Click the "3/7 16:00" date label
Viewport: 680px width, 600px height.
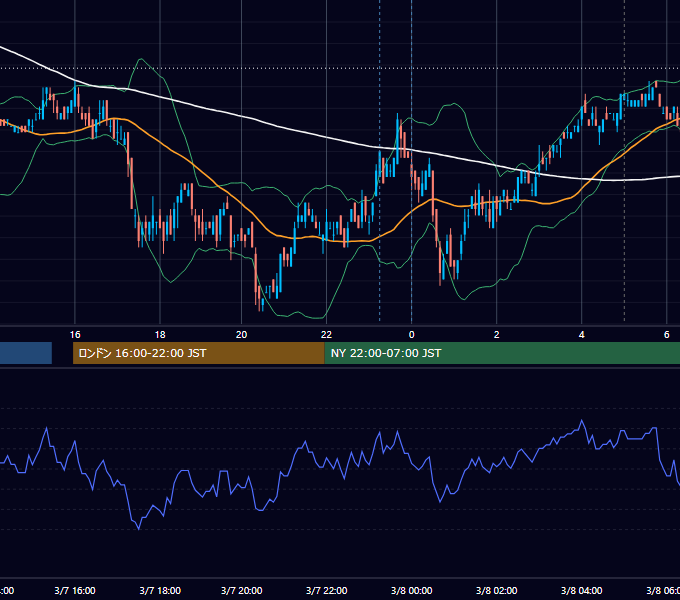pos(75,590)
